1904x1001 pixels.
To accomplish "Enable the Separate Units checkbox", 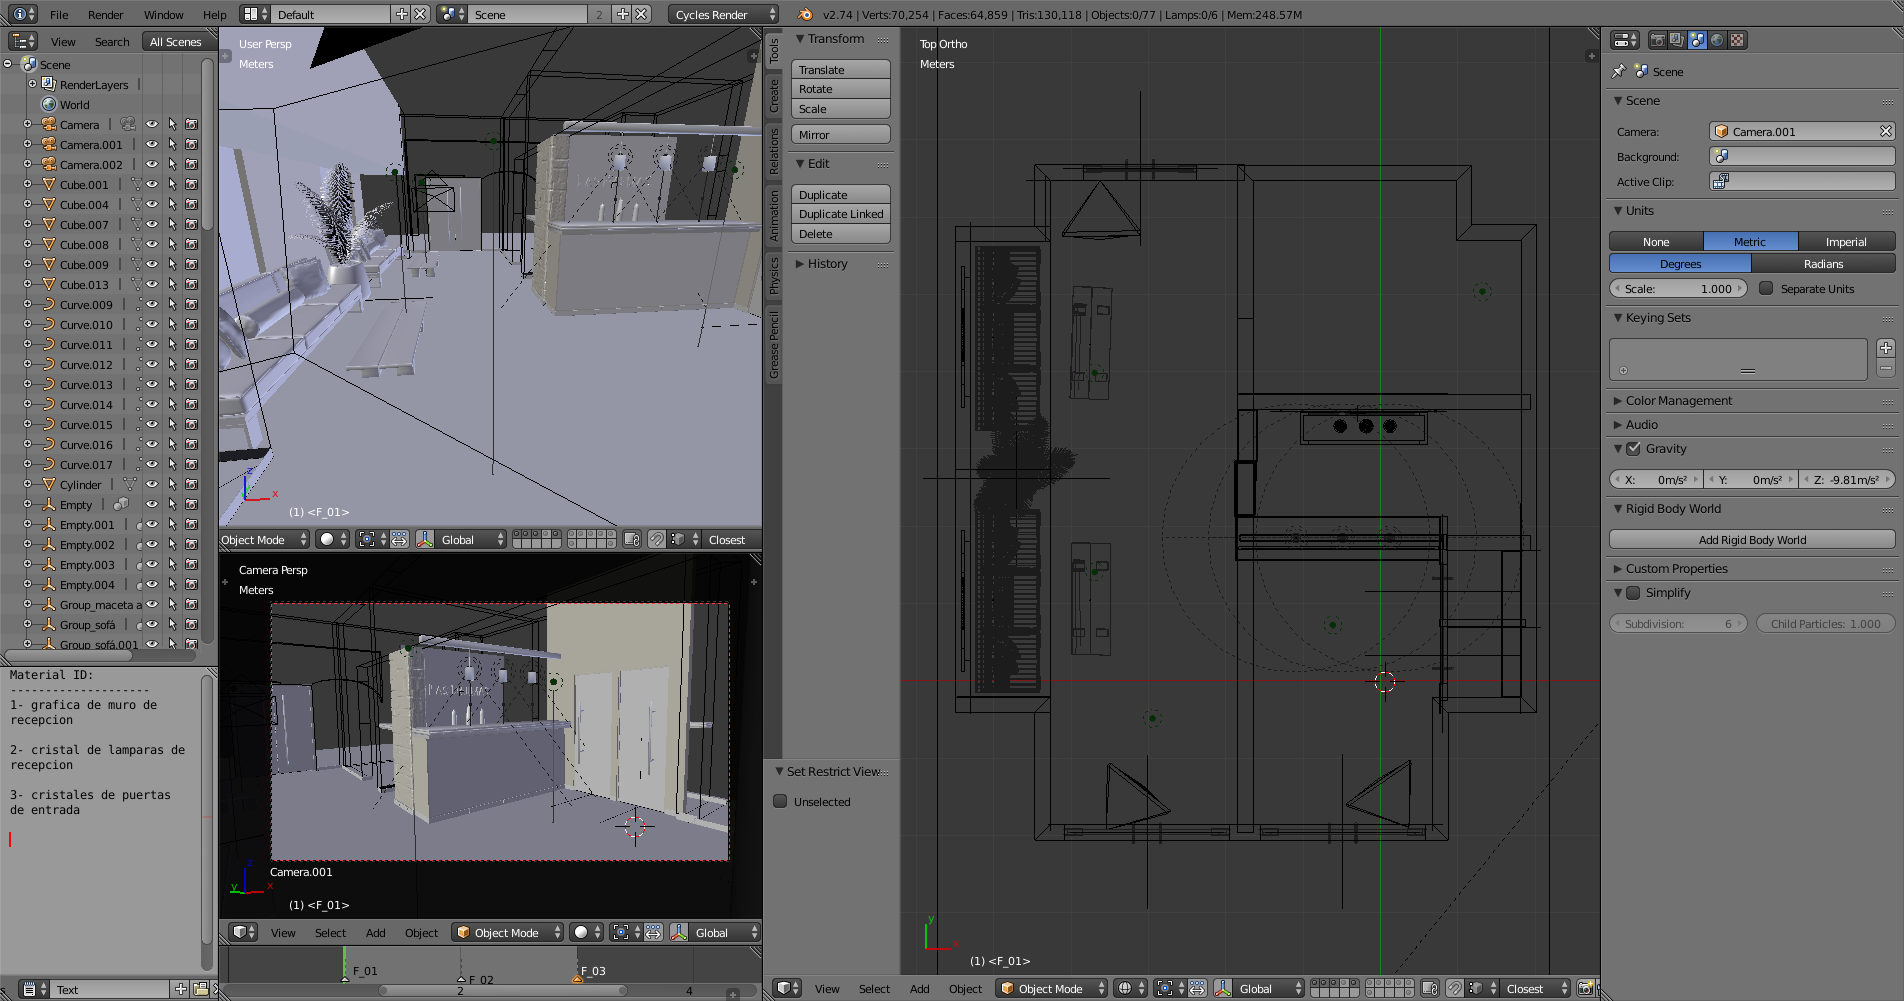I will pyautogui.click(x=1766, y=289).
